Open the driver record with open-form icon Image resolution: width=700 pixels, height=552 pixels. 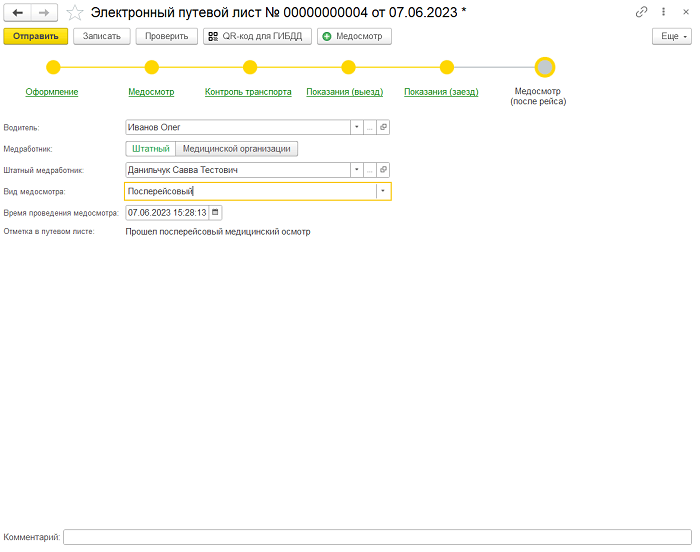point(383,127)
